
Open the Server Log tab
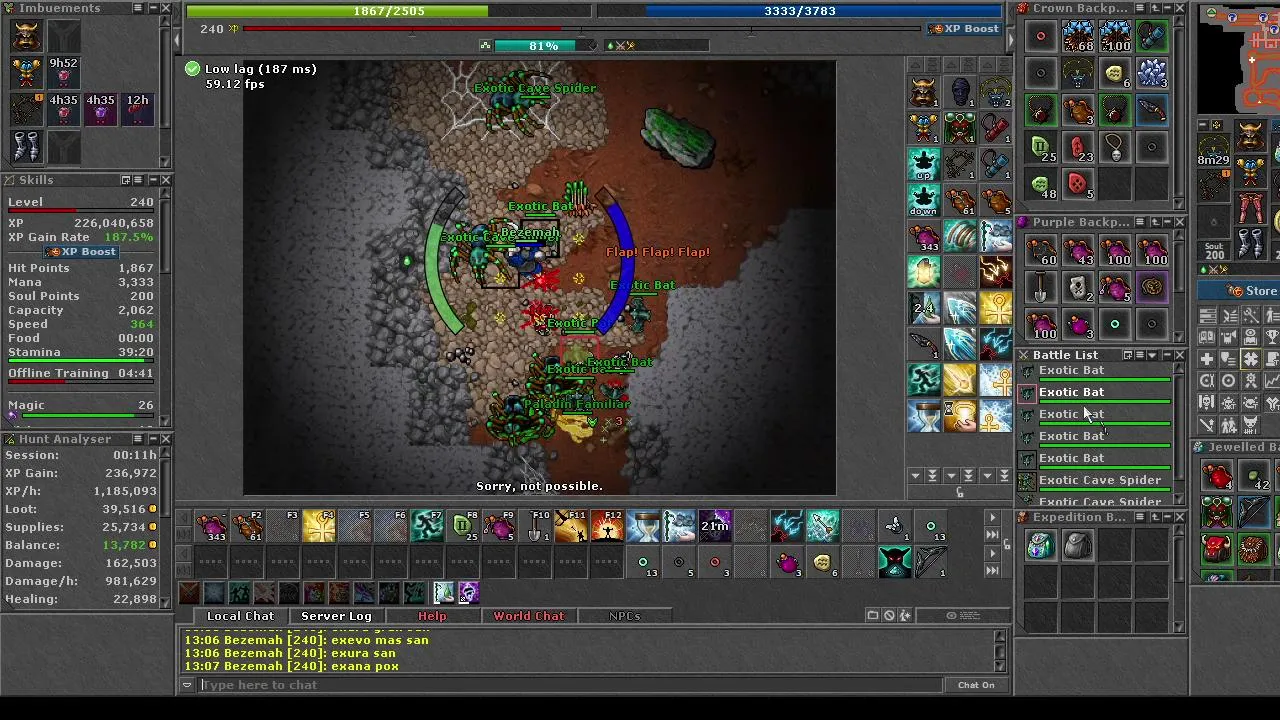click(x=336, y=616)
